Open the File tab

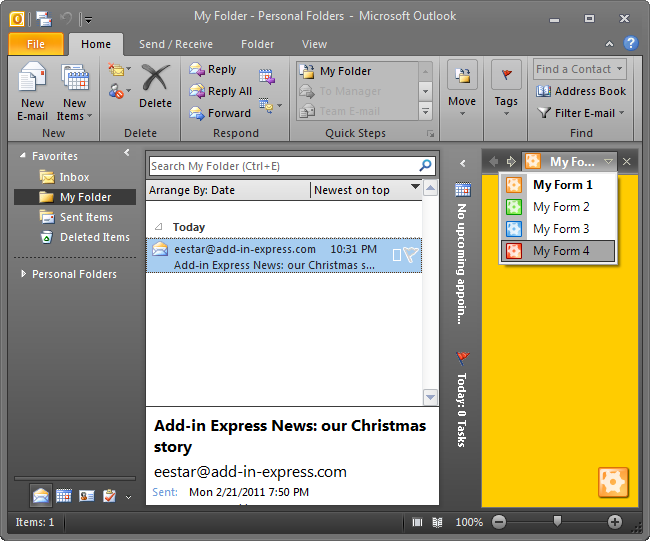(x=36, y=44)
